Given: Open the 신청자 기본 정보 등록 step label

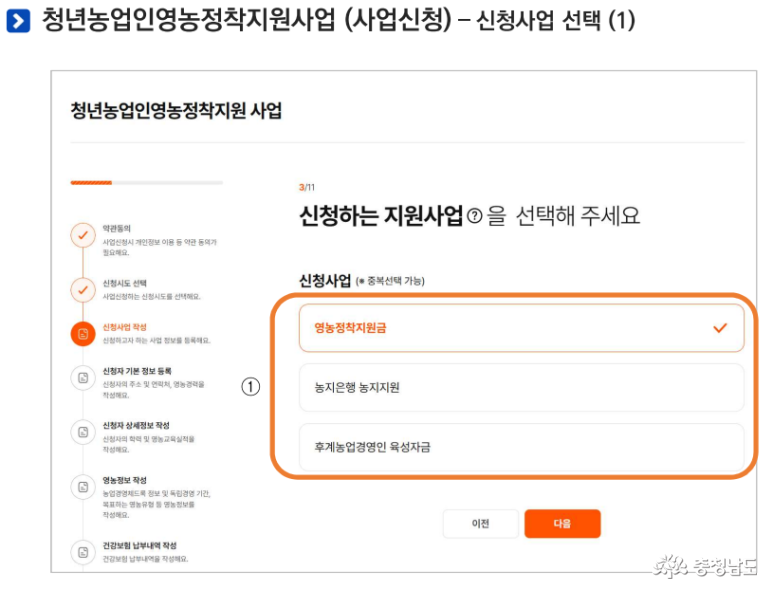Looking at the screenshot, I should pyautogui.click(x=137, y=371).
